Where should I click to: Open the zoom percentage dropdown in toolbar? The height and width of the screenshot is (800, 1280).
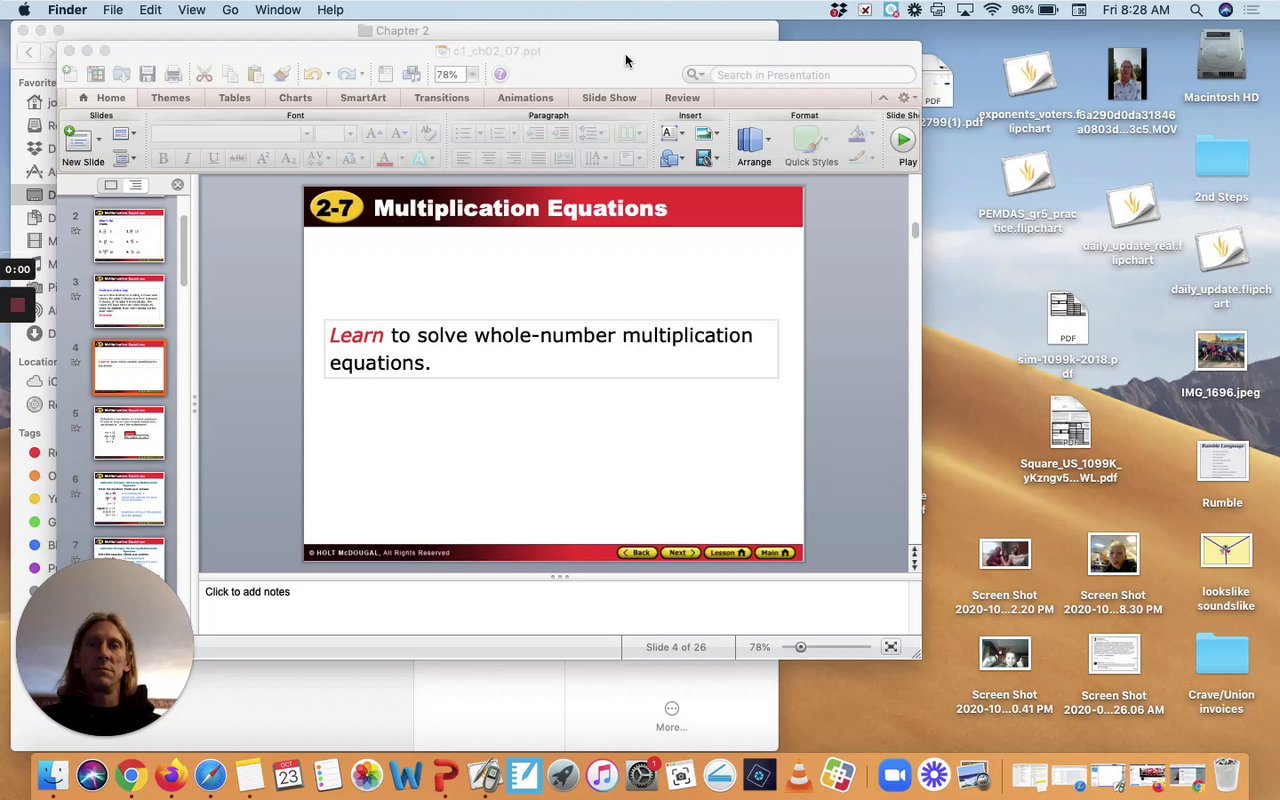coord(472,75)
